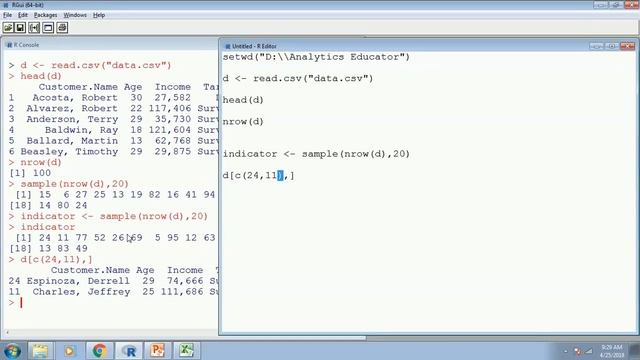This screenshot has height=360, width=640.
Task: Open the Packages menu
Action: pyautogui.click(x=45, y=15)
